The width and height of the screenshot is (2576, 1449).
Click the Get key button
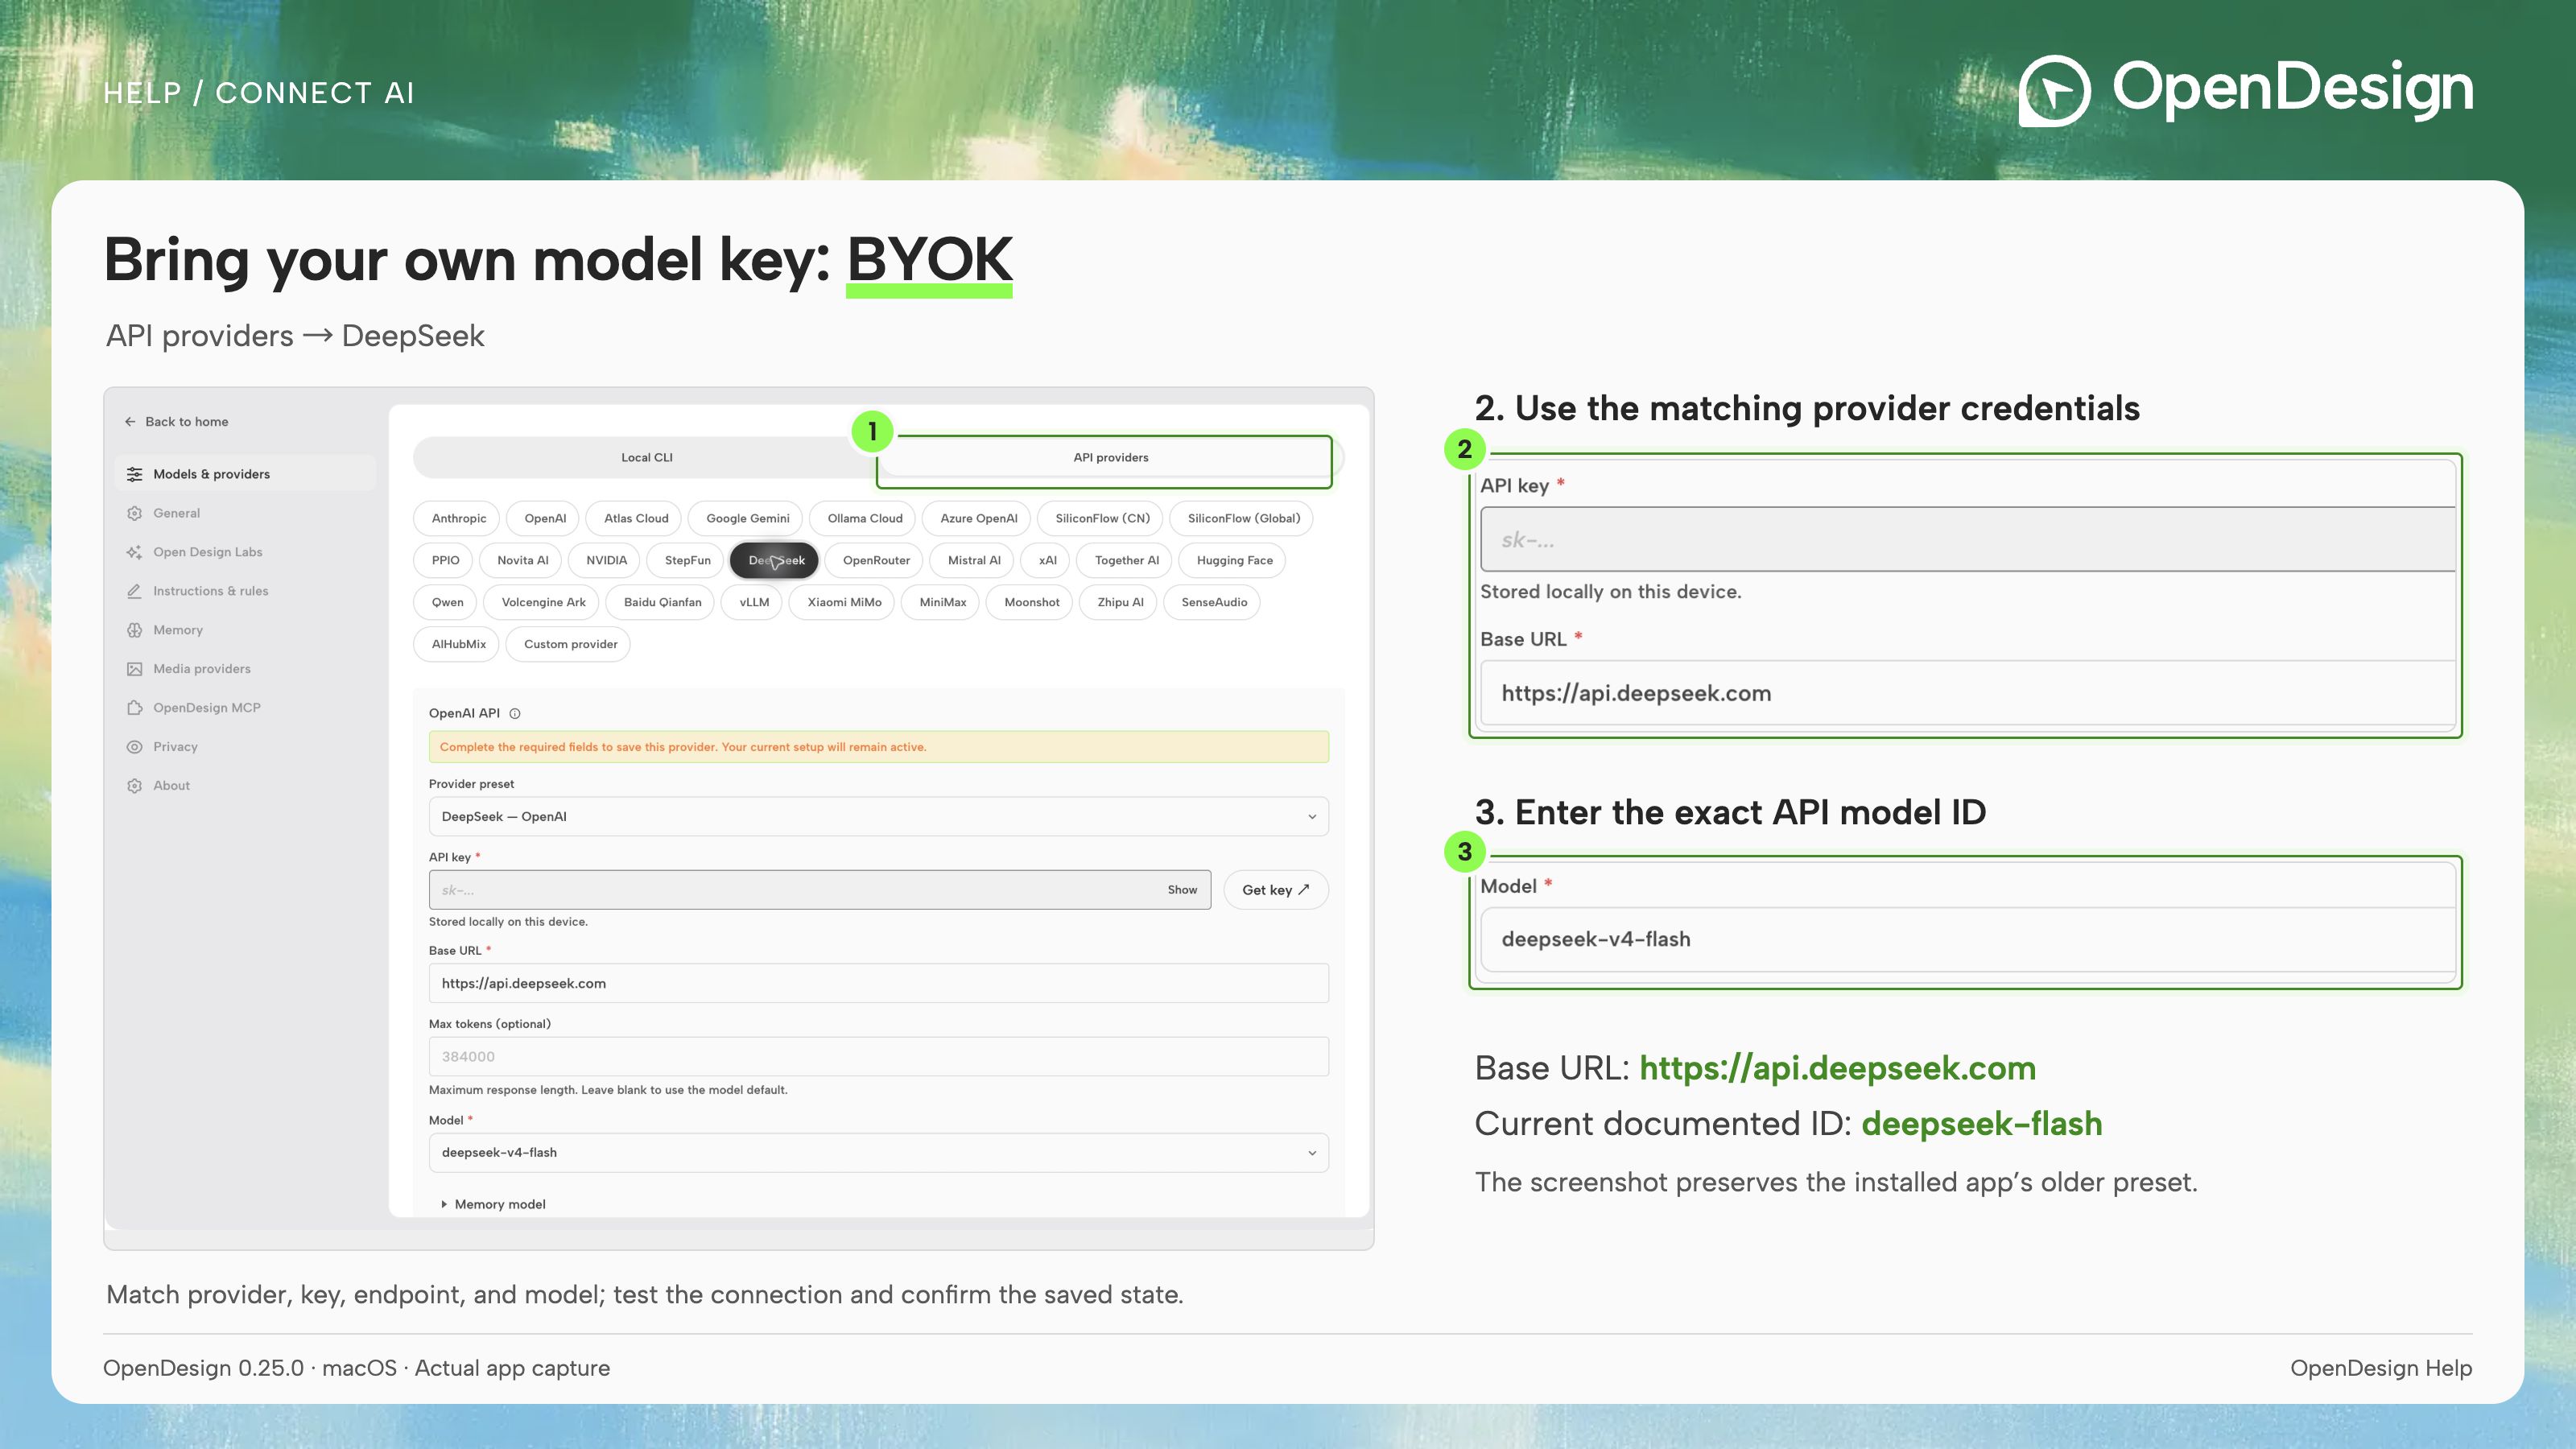pyautogui.click(x=1275, y=889)
